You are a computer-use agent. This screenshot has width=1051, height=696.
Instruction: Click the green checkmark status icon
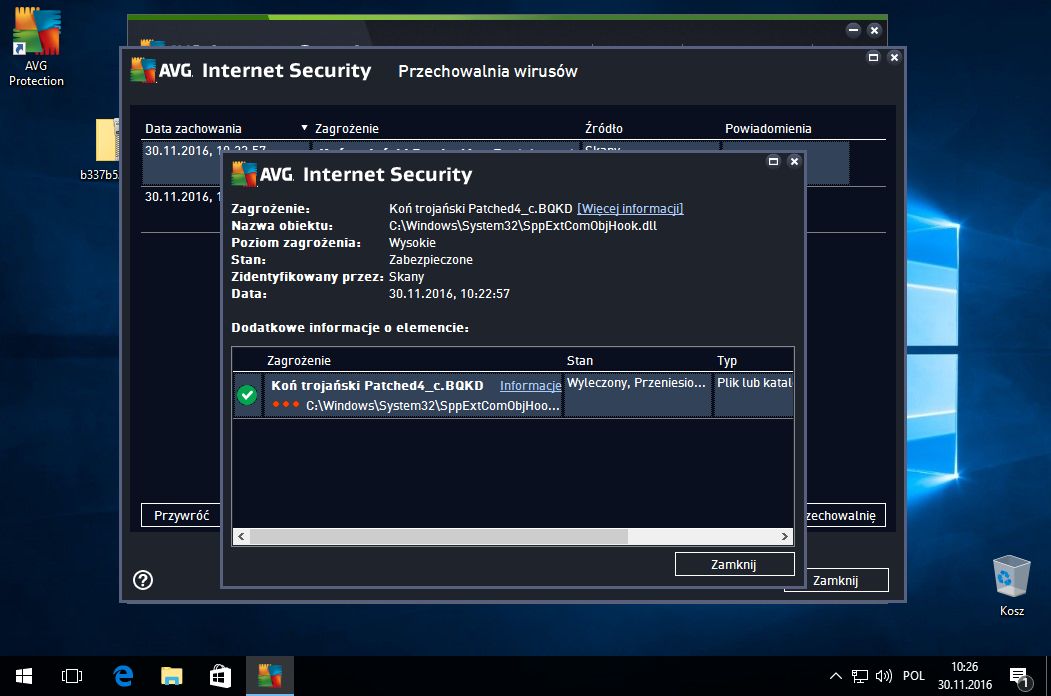coord(247,395)
